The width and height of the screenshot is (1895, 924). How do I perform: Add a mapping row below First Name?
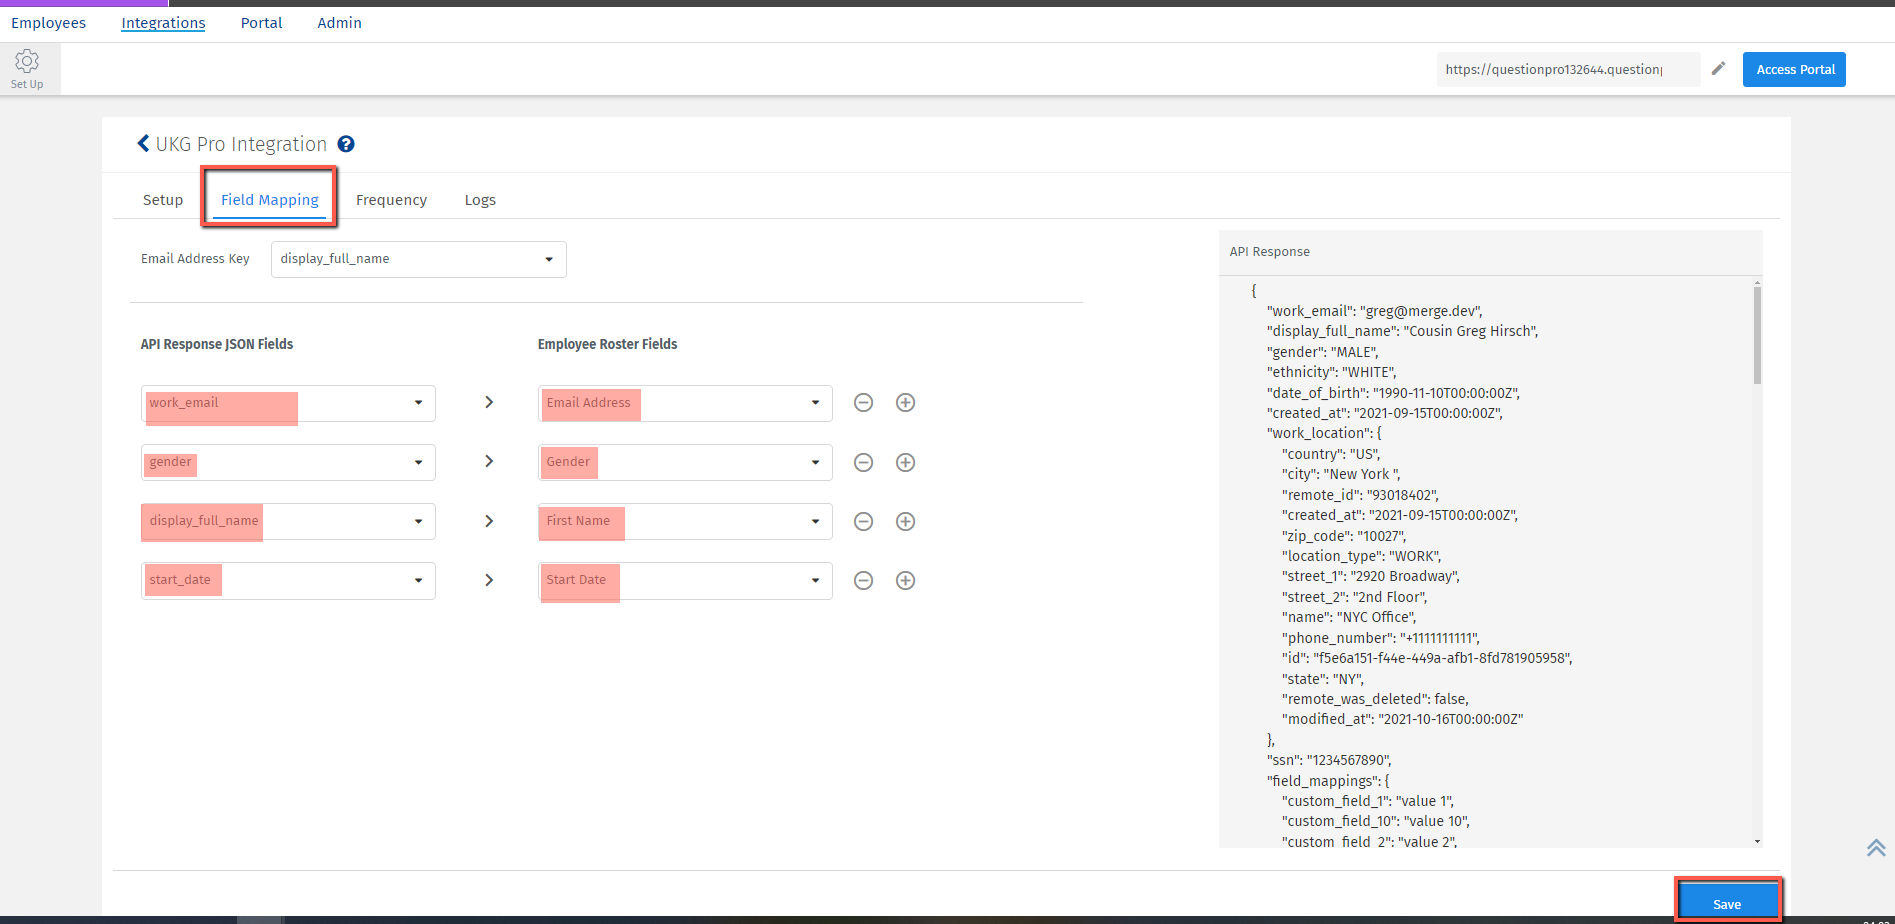click(x=905, y=521)
